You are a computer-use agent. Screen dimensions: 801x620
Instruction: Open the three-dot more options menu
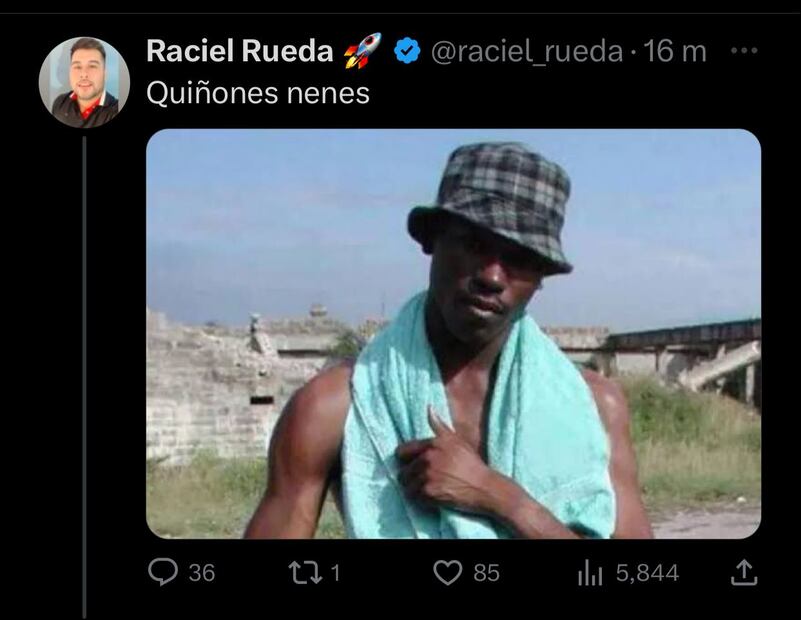(x=744, y=51)
